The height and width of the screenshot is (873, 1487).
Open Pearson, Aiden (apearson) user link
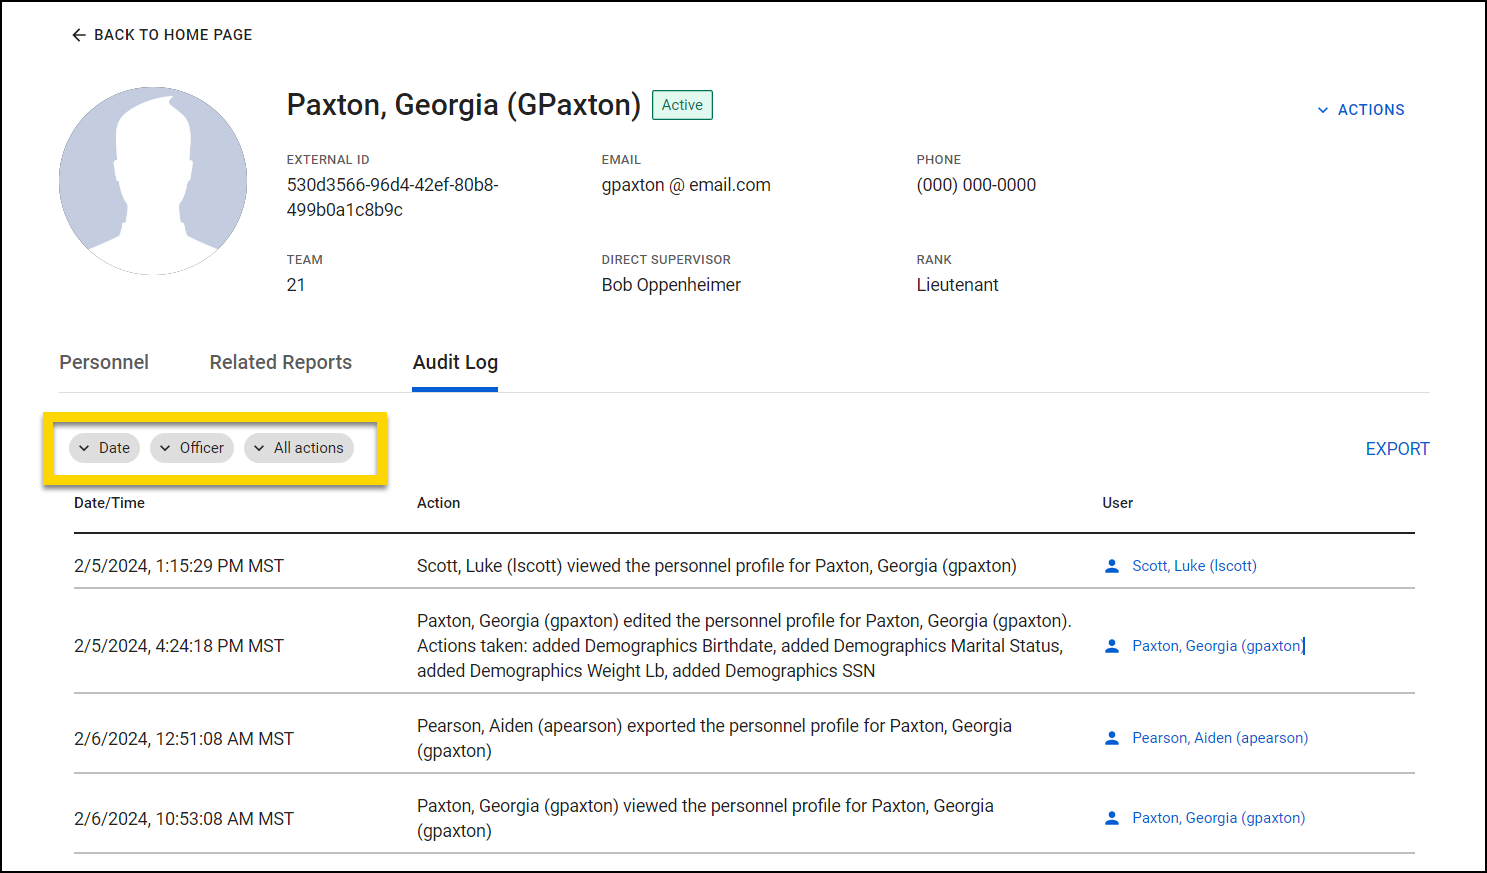point(1219,738)
